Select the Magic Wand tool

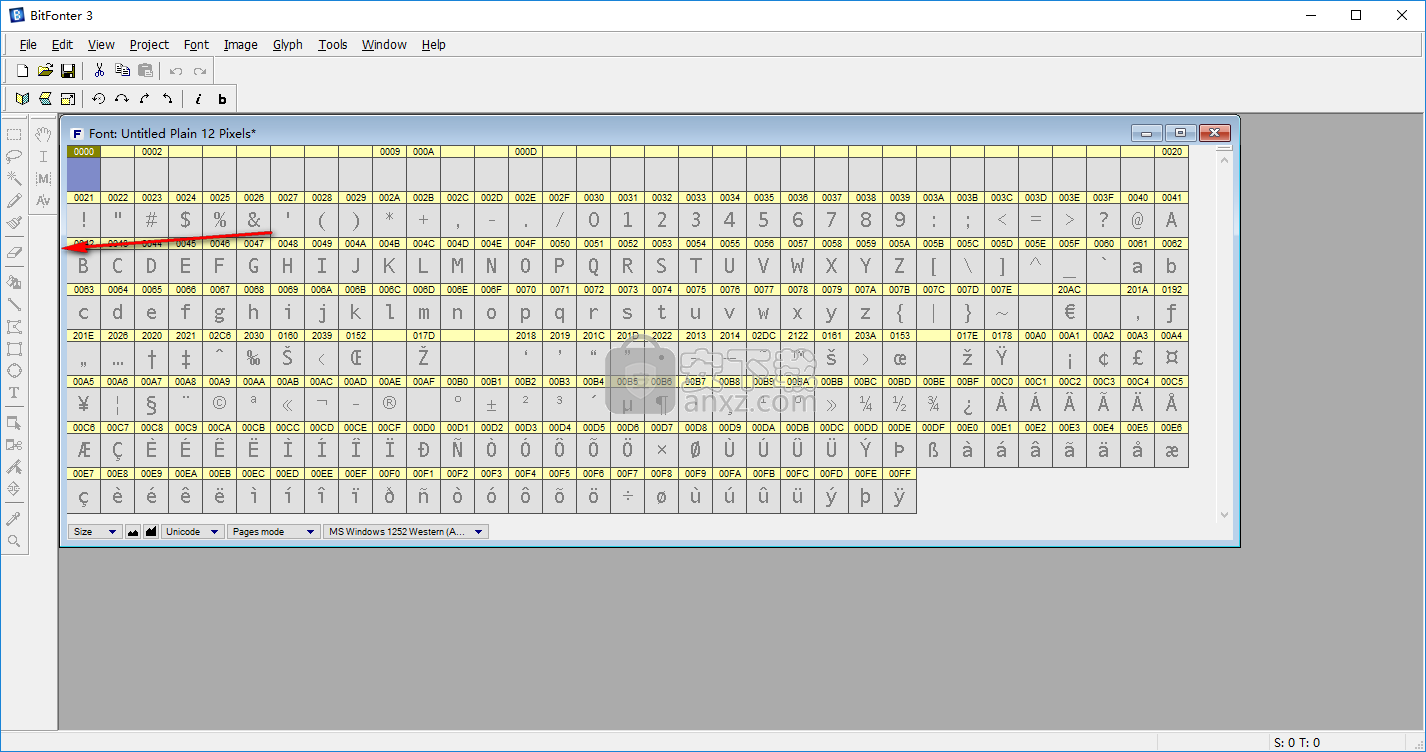[x=14, y=178]
